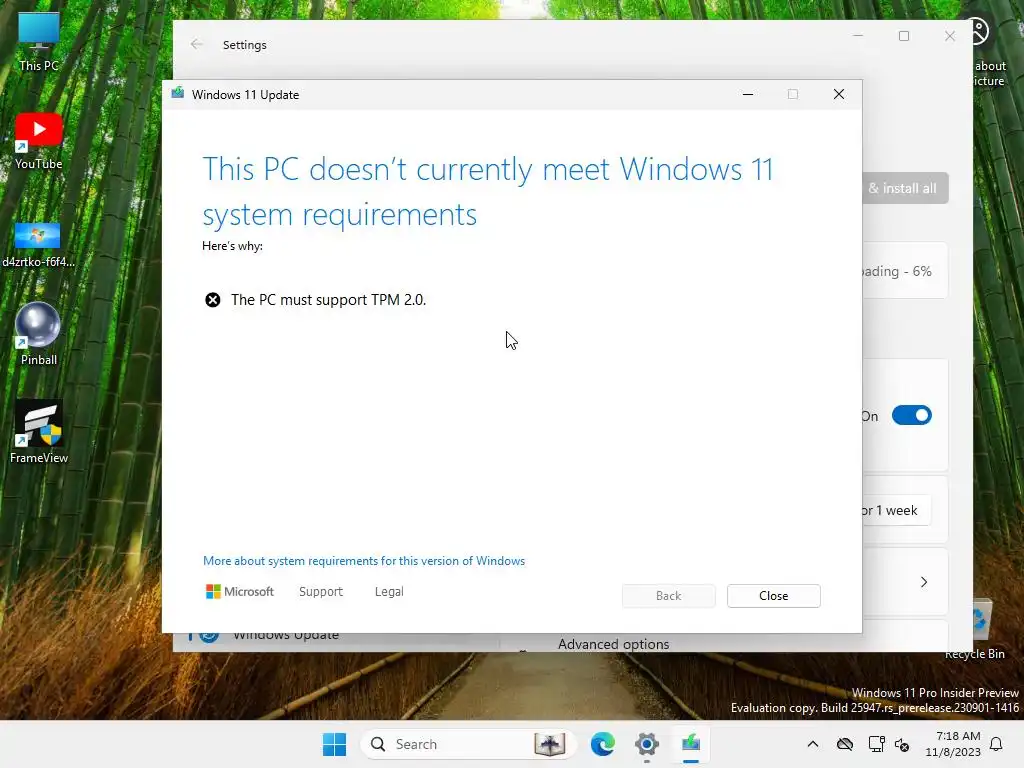Click the downloading 6% status in Settings
The height and width of the screenshot is (768, 1024).
click(896, 271)
